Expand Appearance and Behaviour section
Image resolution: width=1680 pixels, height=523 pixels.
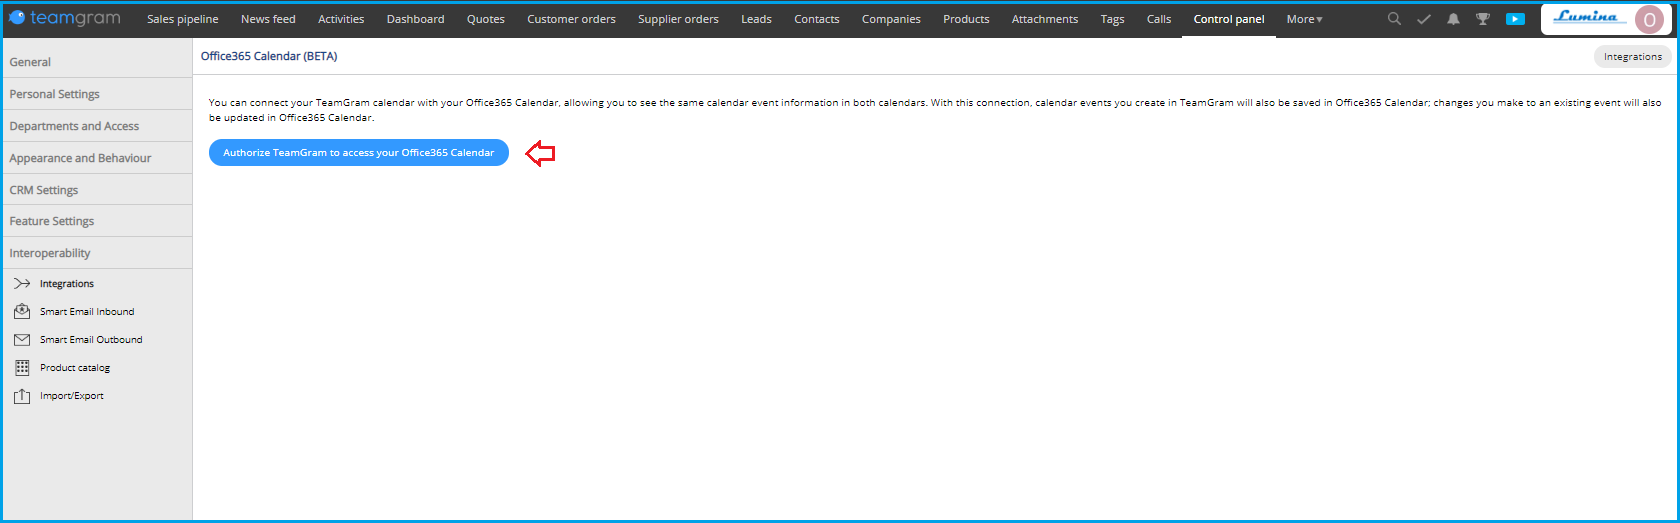pyautogui.click(x=97, y=158)
